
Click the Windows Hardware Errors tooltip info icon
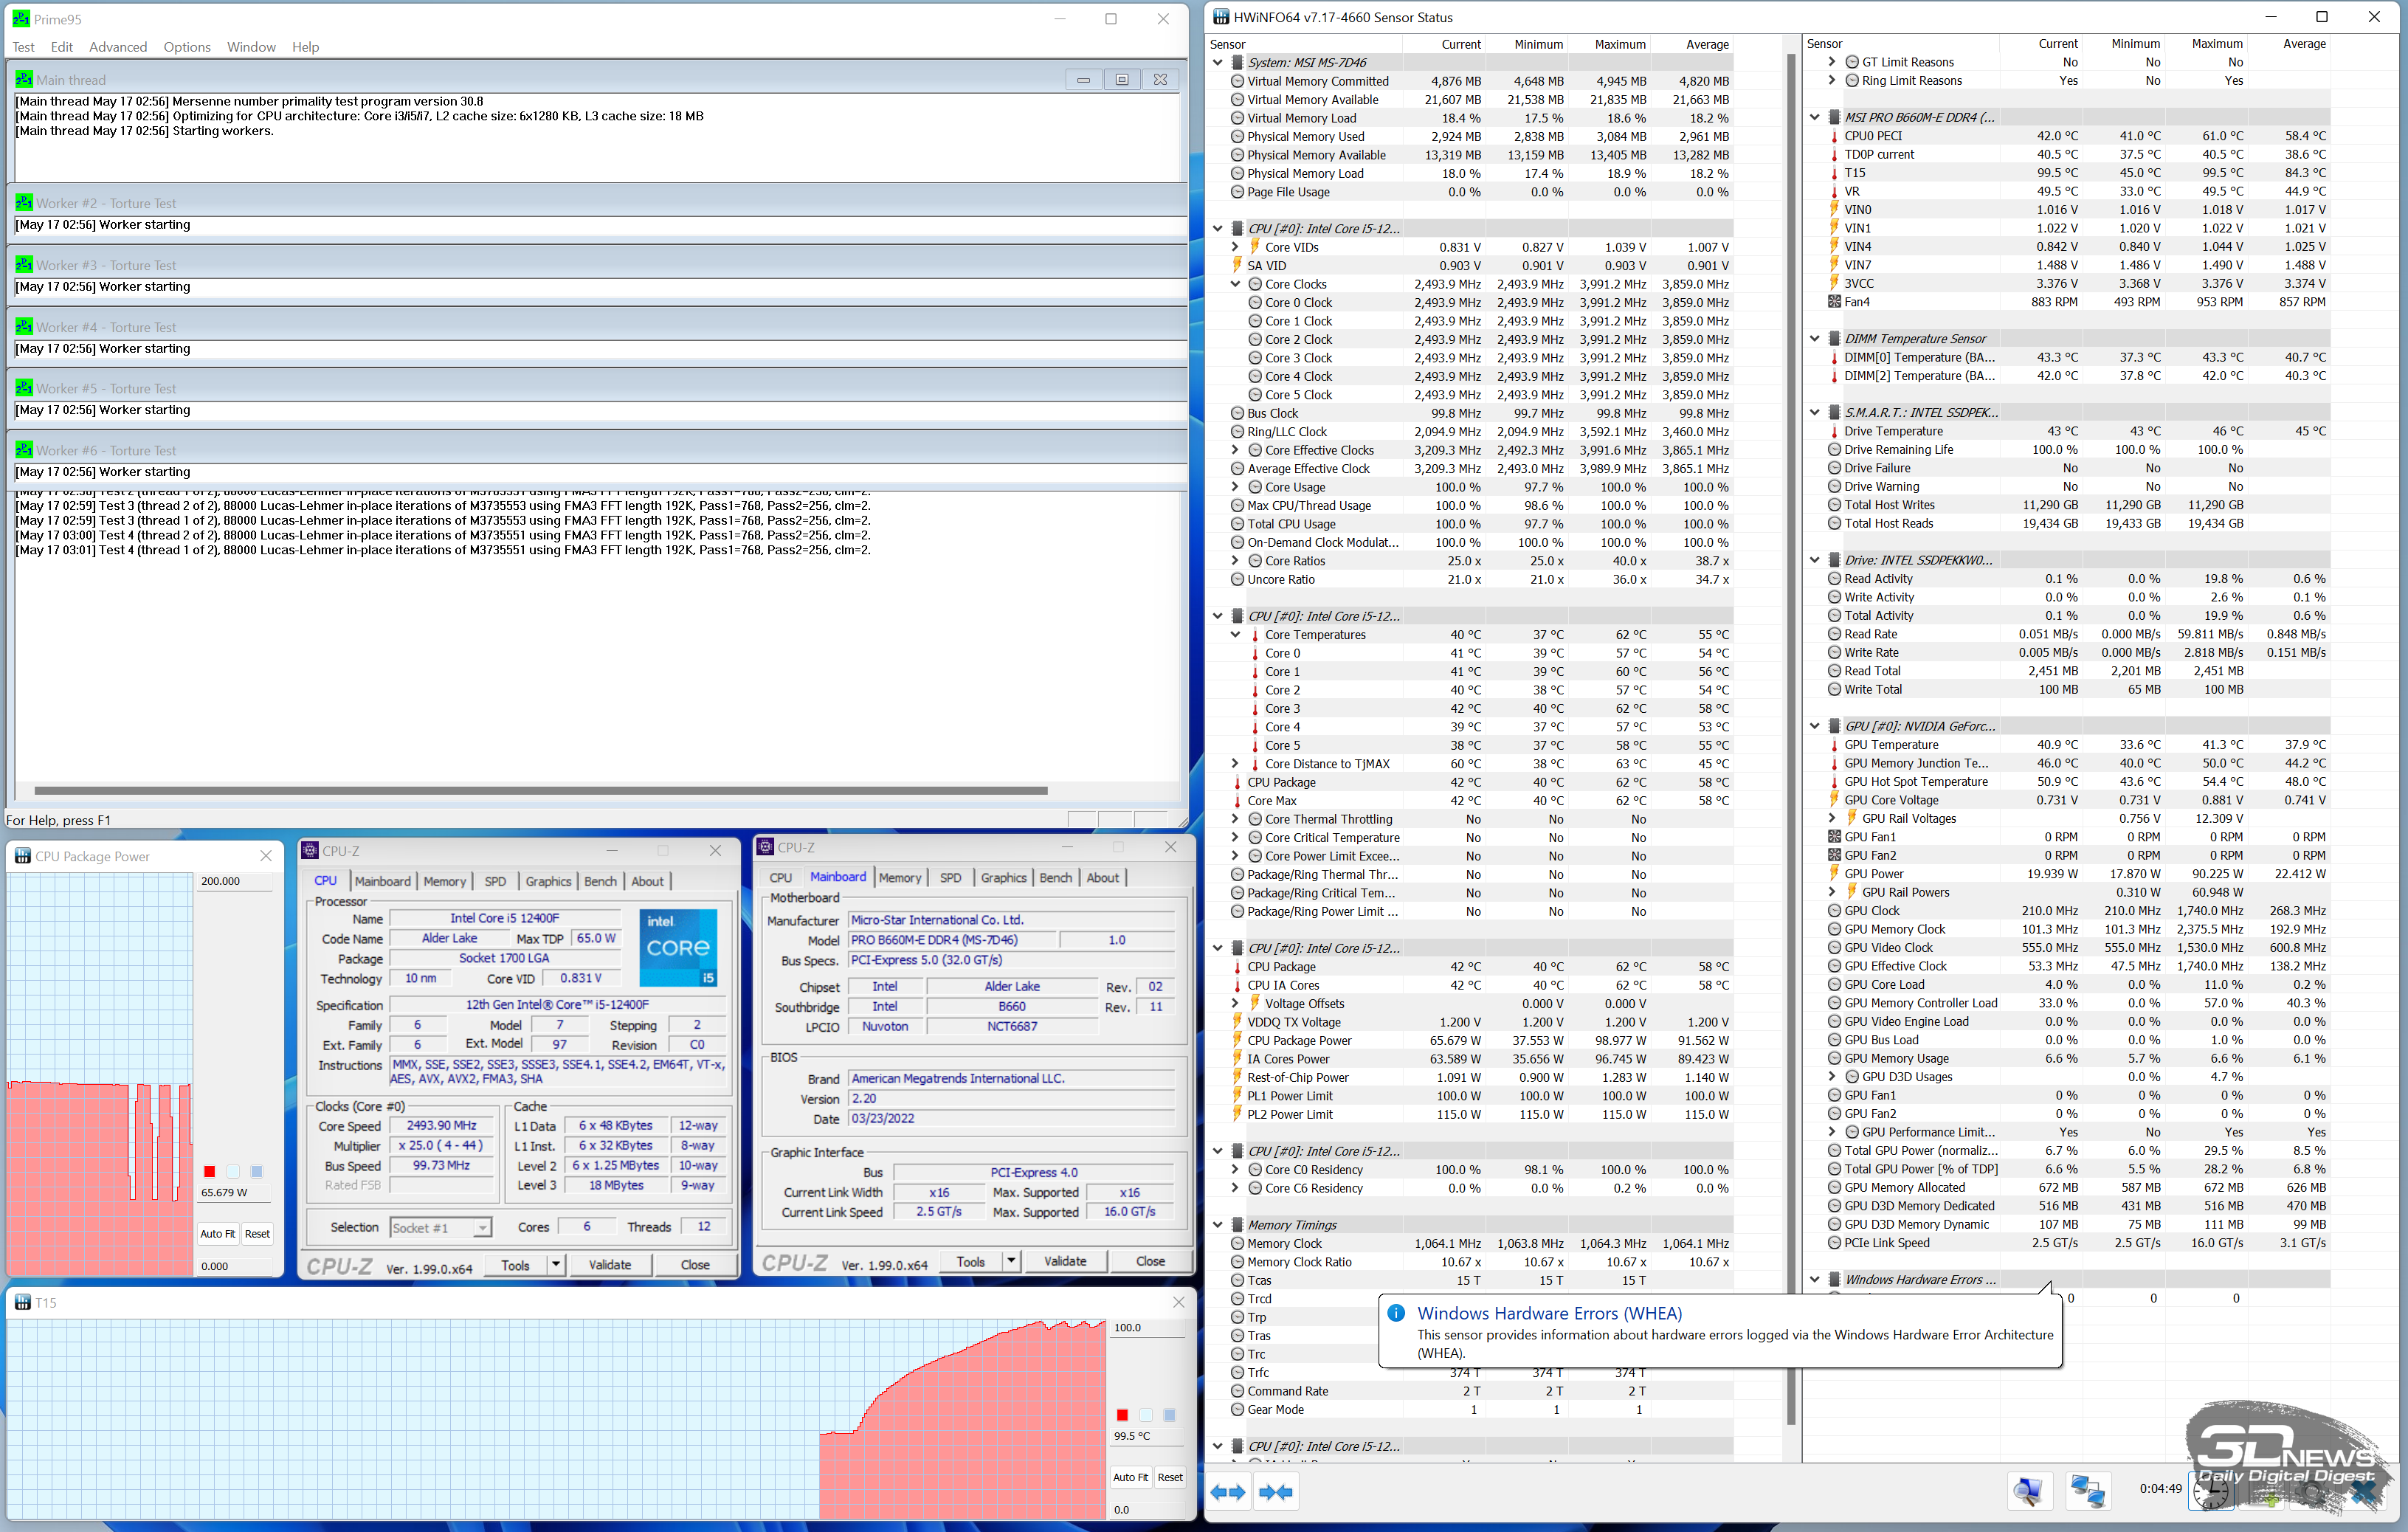coord(1397,1313)
